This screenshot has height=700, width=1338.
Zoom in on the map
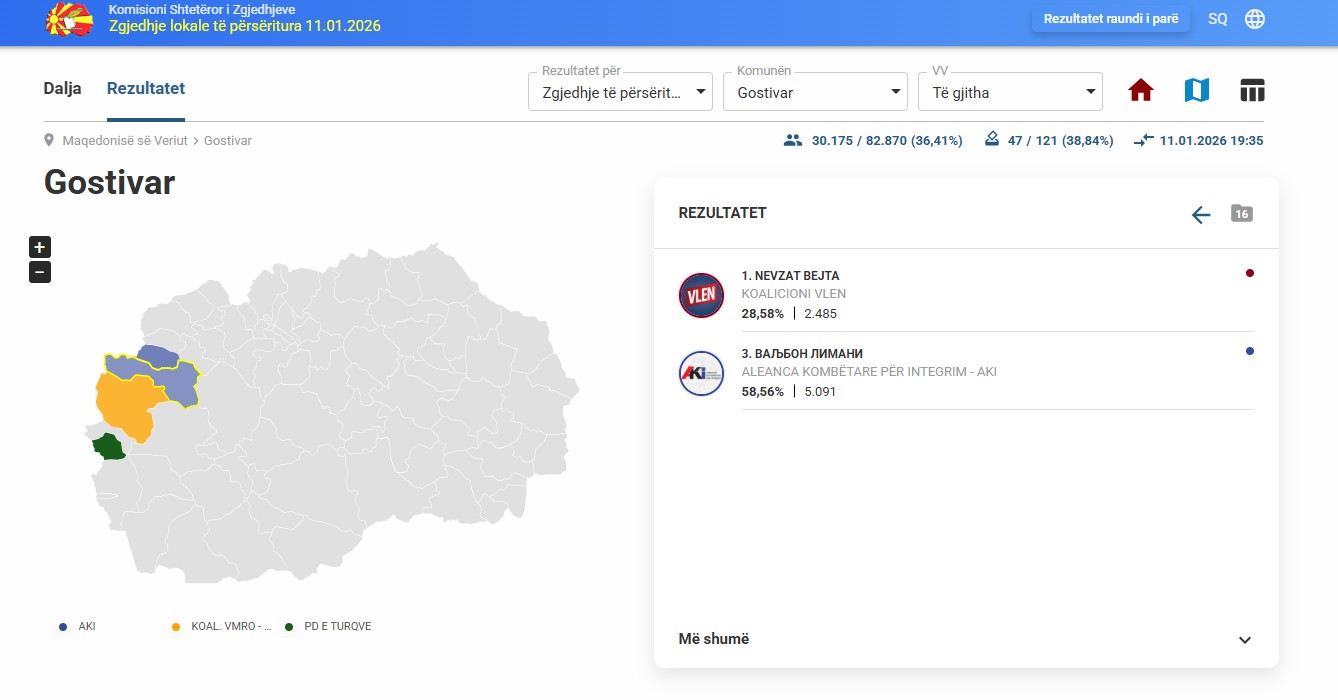point(40,247)
